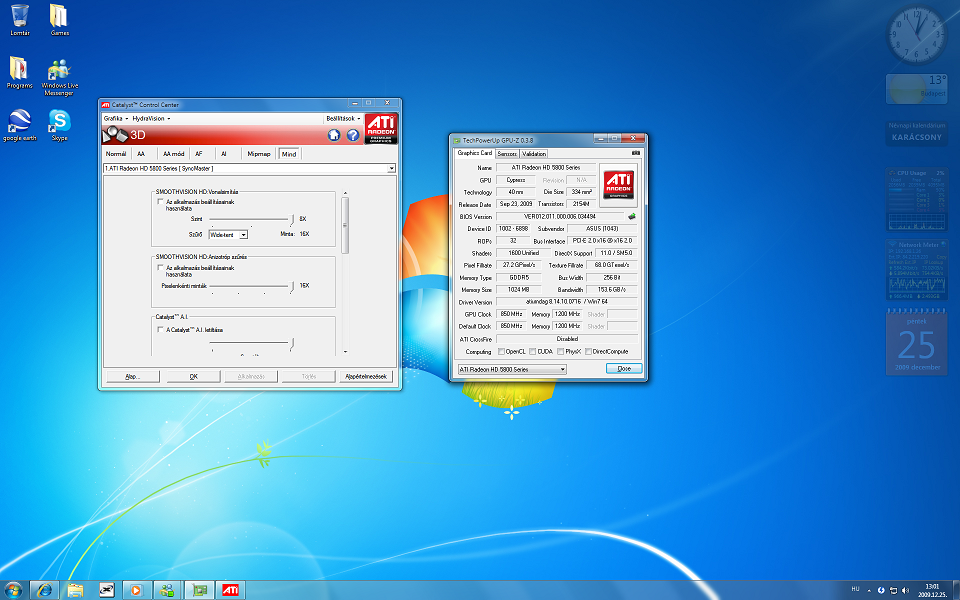The width and height of the screenshot is (960, 600).
Task: Select the AI tab in Catalyst 3D
Action: click(x=223, y=154)
